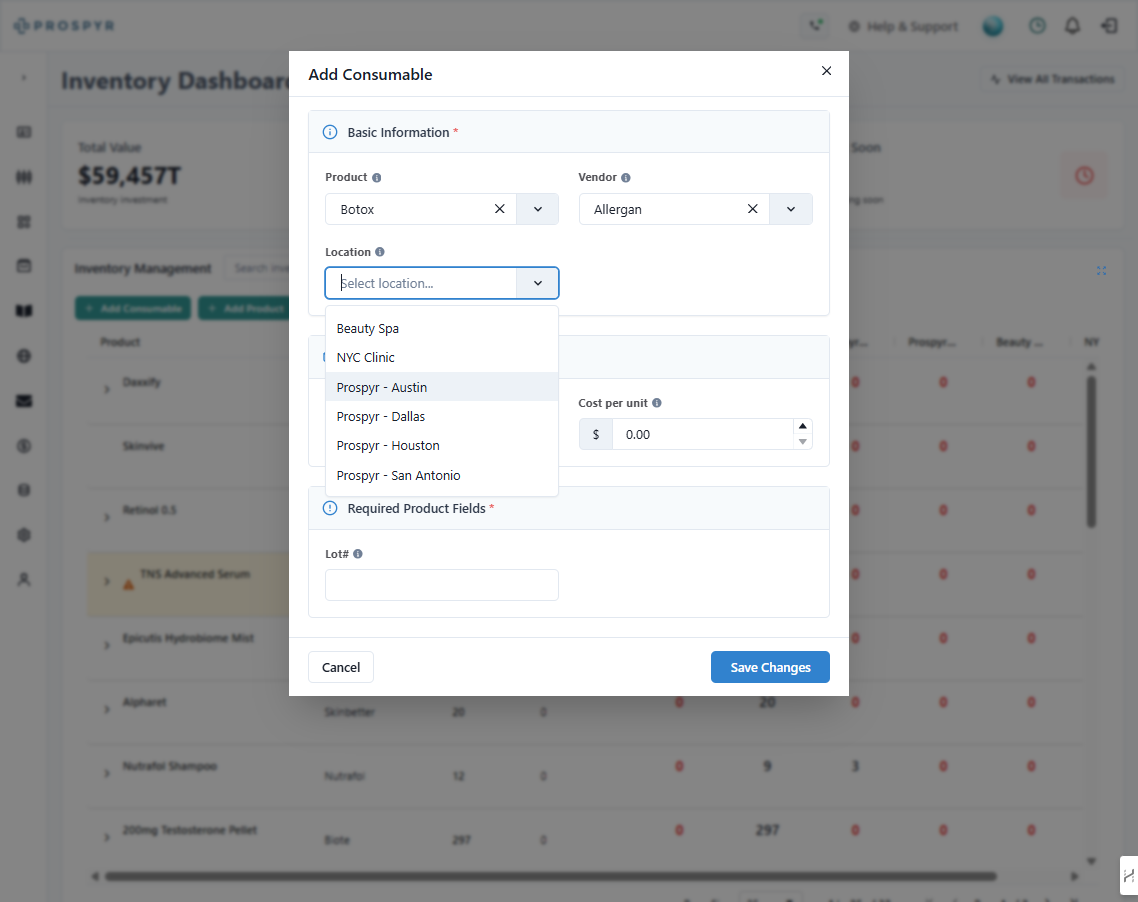The height and width of the screenshot is (902, 1138).
Task: Click the Lot# info icon
Action: tap(358, 554)
